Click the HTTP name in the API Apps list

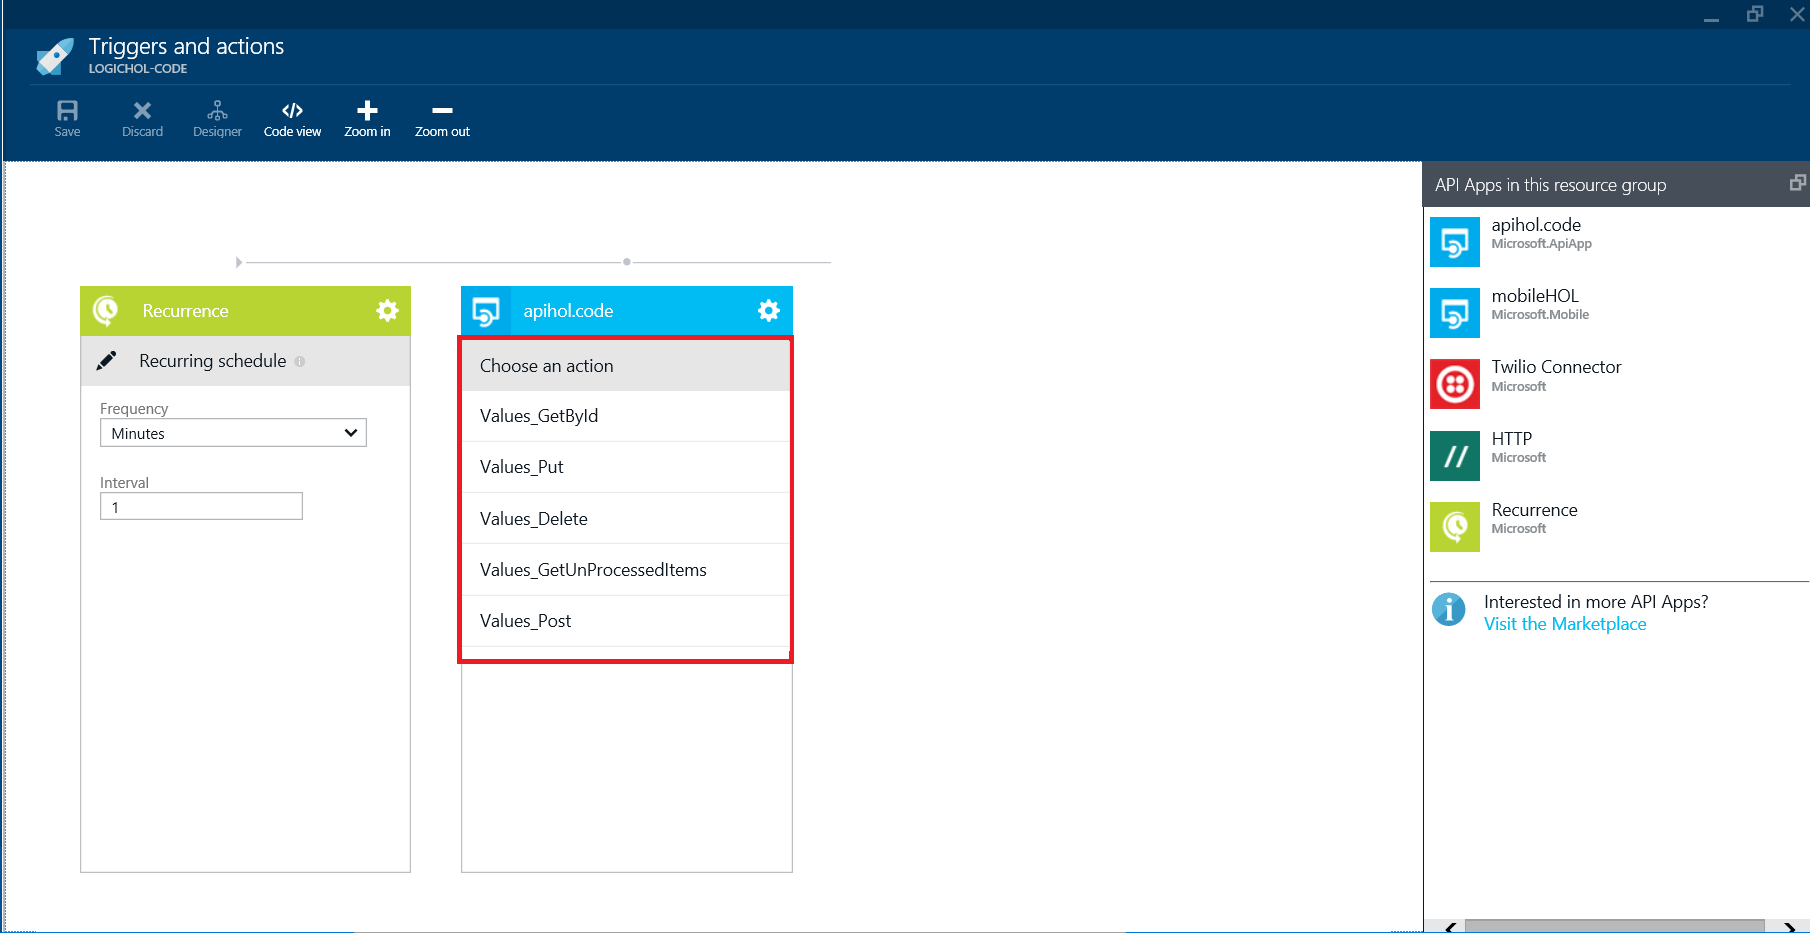(1511, 439)
